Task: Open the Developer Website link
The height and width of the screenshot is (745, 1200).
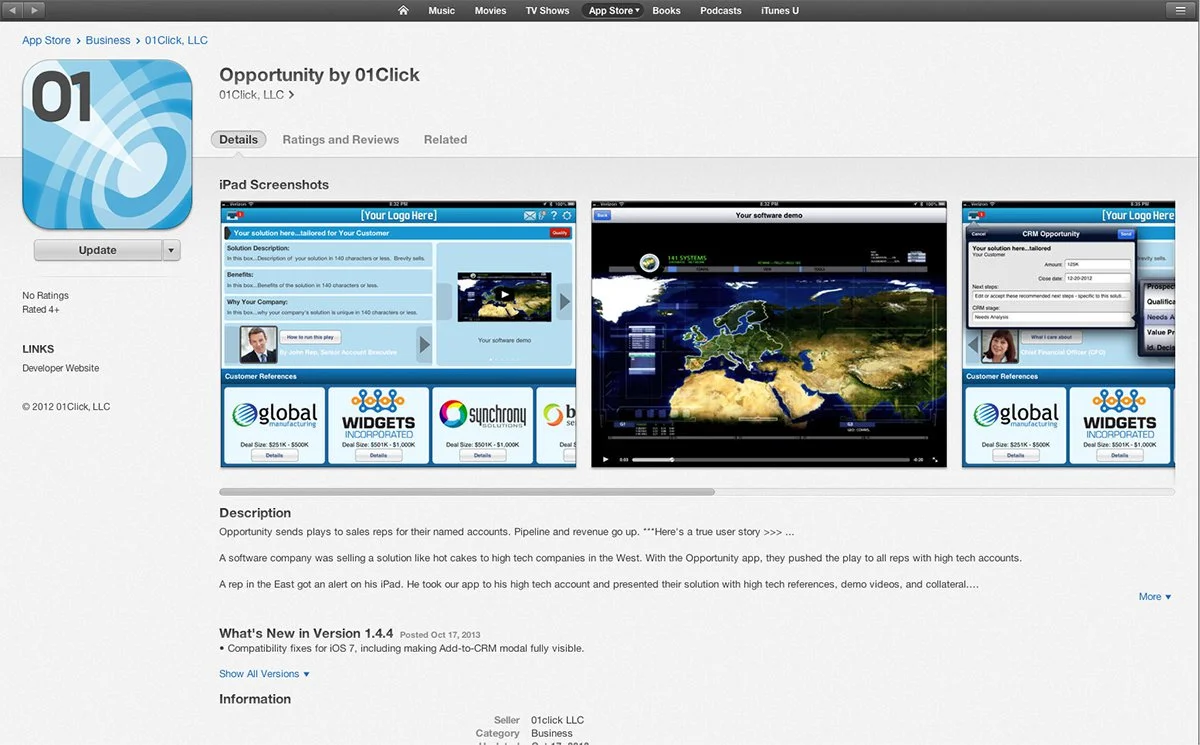Action: (x=61, y=368)
